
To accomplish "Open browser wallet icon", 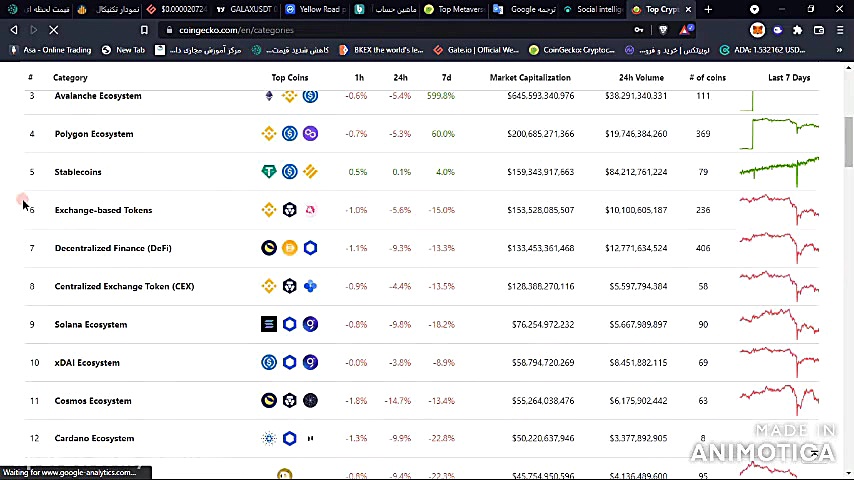I will pyautogui.click(x=819, y=30).
